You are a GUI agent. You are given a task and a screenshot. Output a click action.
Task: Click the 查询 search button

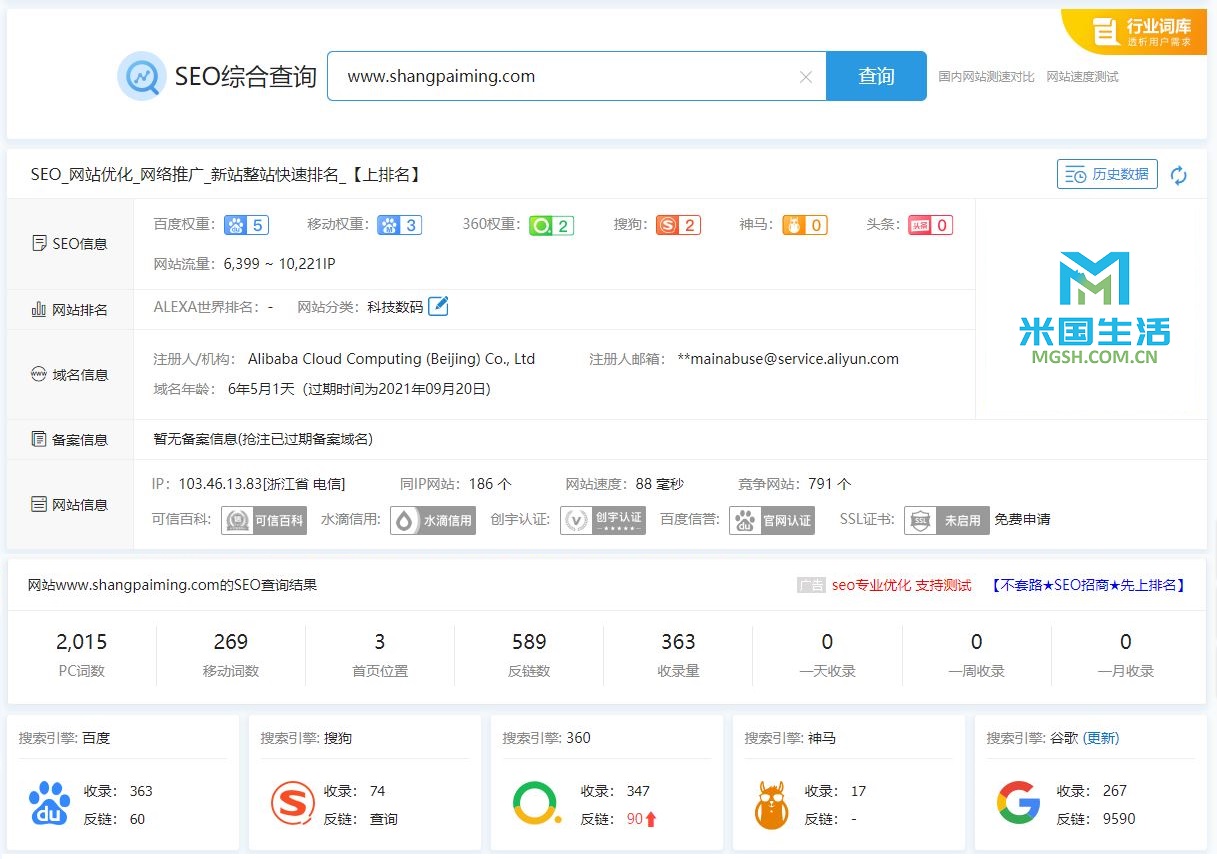click(876, 76)
